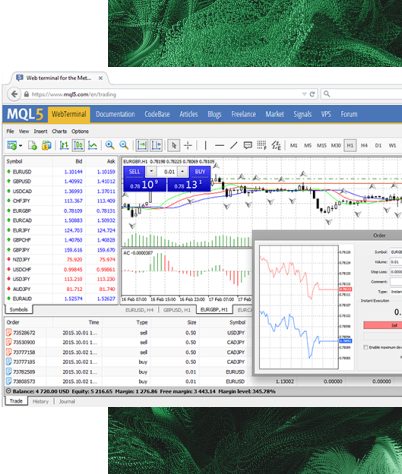
Task: Select the arrow cursor tool
Action: (x=174, y=145)
